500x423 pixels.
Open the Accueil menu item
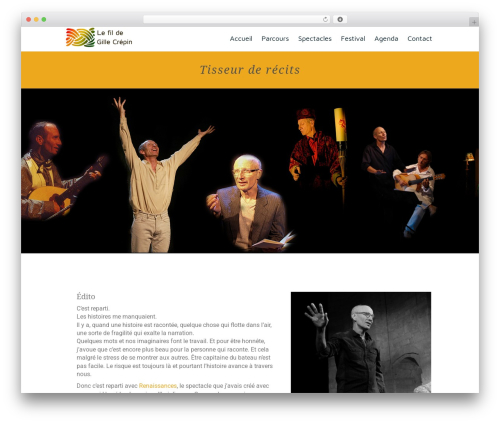pos(241,39)
